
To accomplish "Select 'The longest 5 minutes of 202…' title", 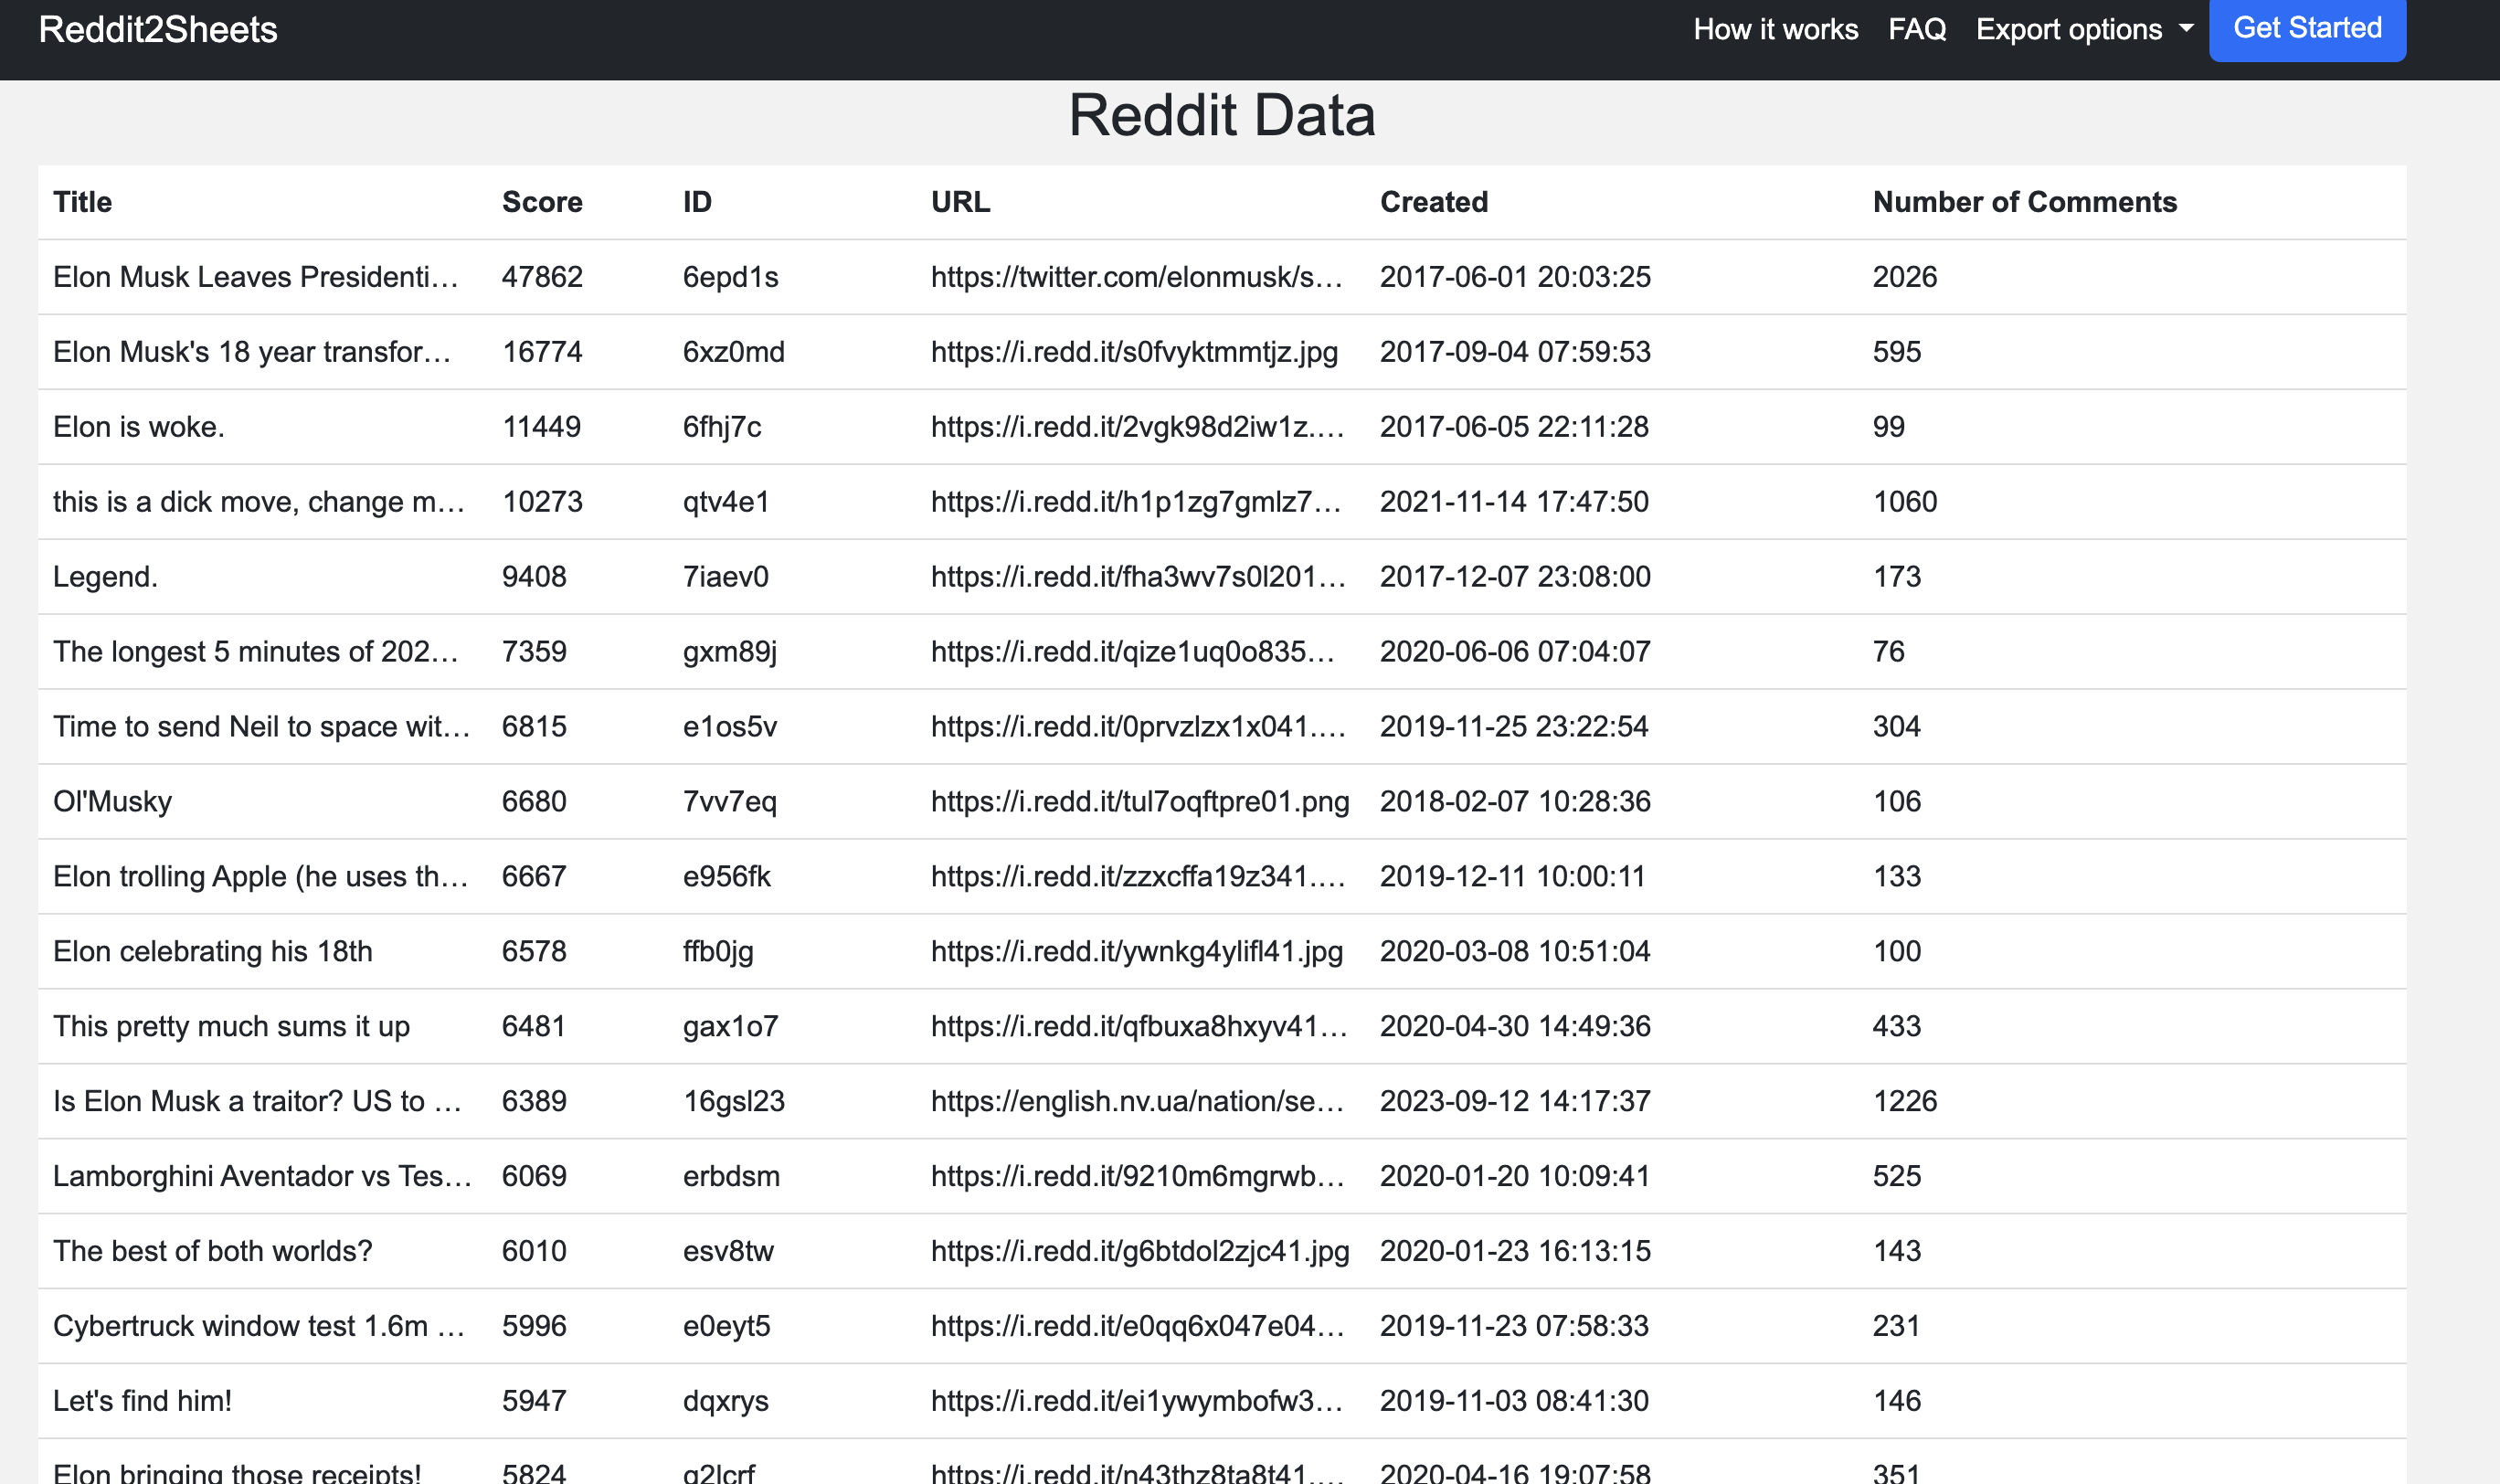I will click(256, 652).
